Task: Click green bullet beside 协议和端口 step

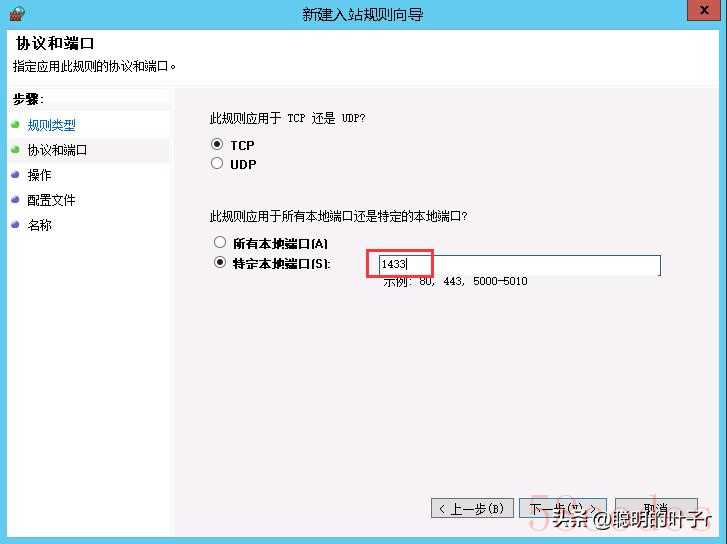Action: 15,150
